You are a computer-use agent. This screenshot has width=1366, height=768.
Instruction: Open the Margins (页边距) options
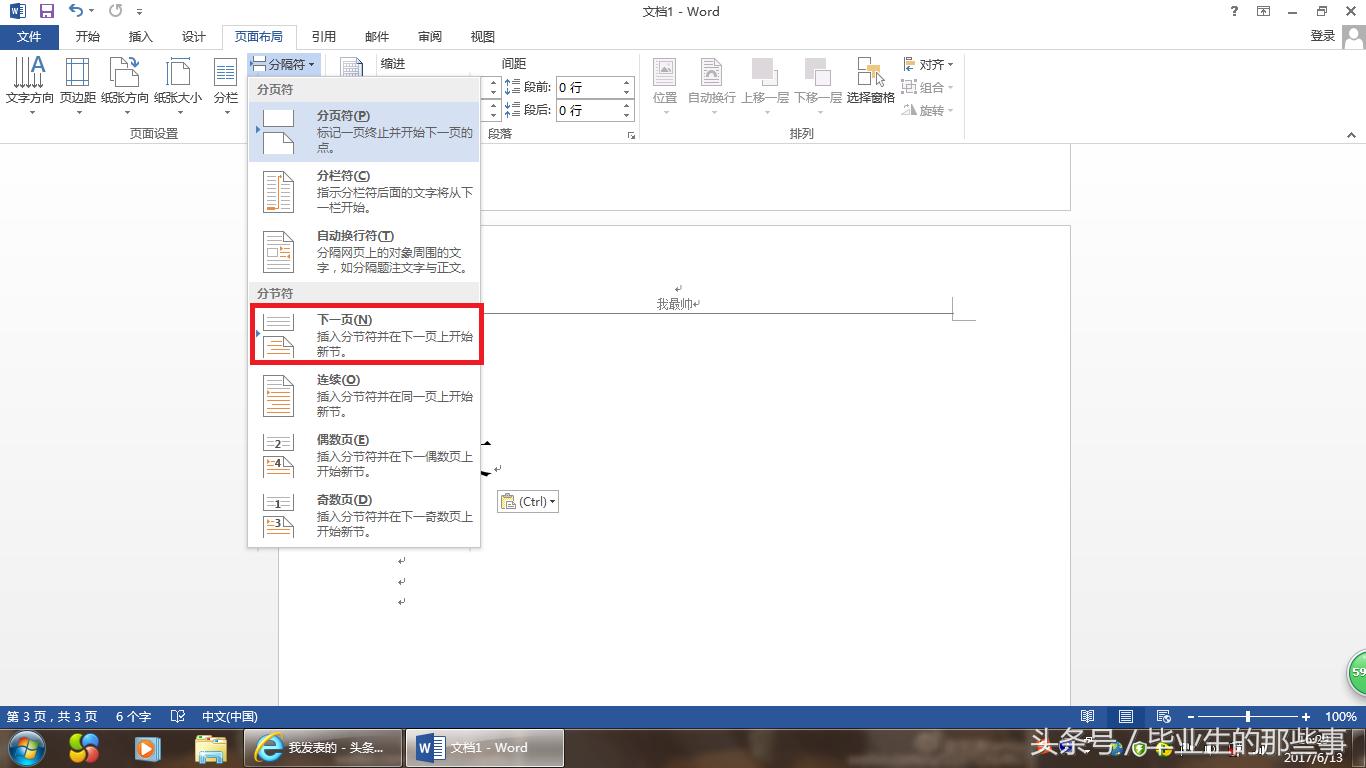pos(77,86)
